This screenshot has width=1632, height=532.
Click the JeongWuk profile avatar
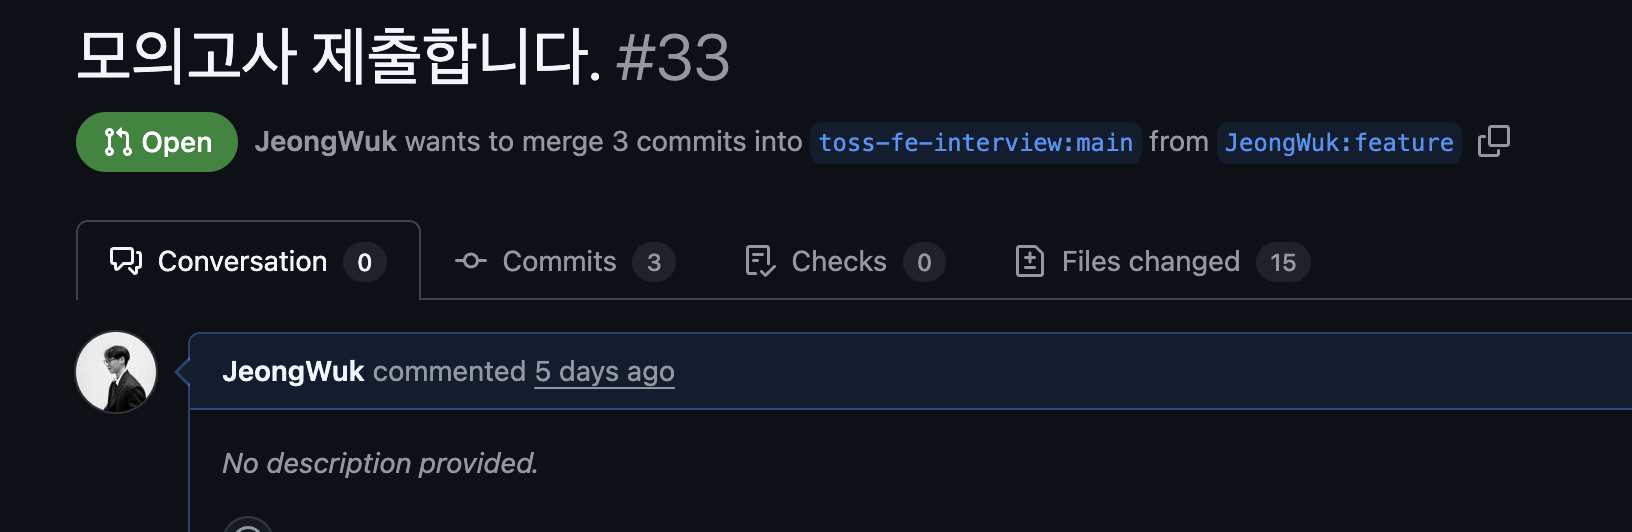pos(116,372)
